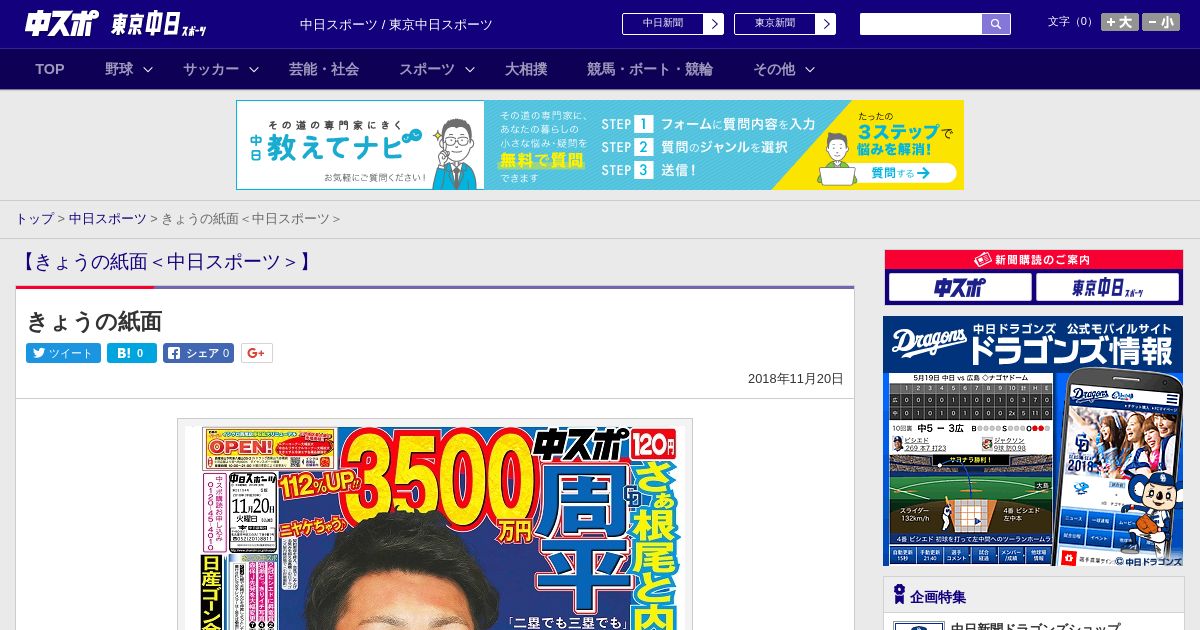Open the スポーツ navigation menu
Screen dimensions: 1200x630
[x=427, y=69]
